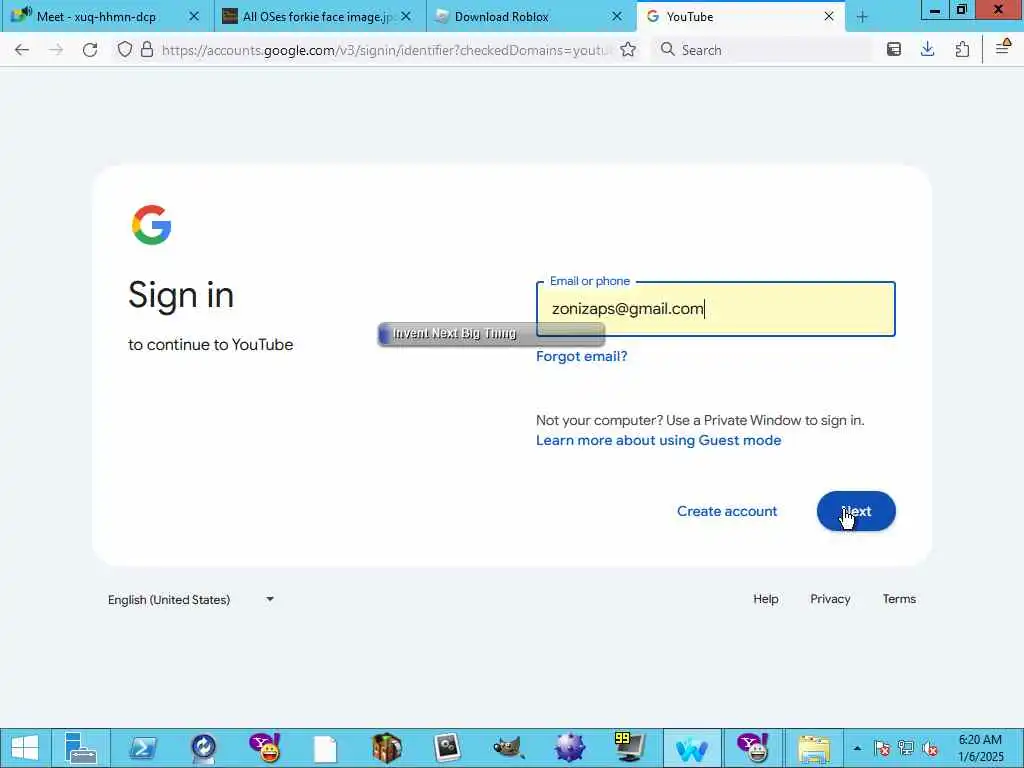
Task: Open the blue W app in taskbar
Action: point(692,749)
